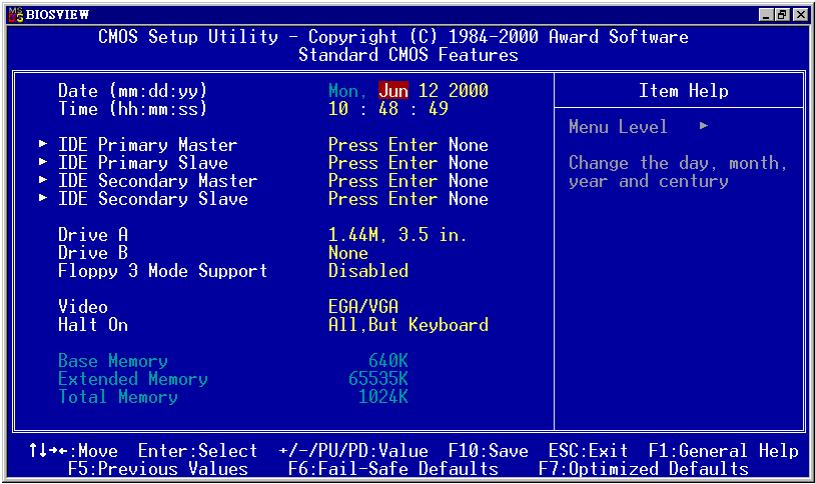
Task: Click the 65535K extended memory value
Action: pos(378,379)
